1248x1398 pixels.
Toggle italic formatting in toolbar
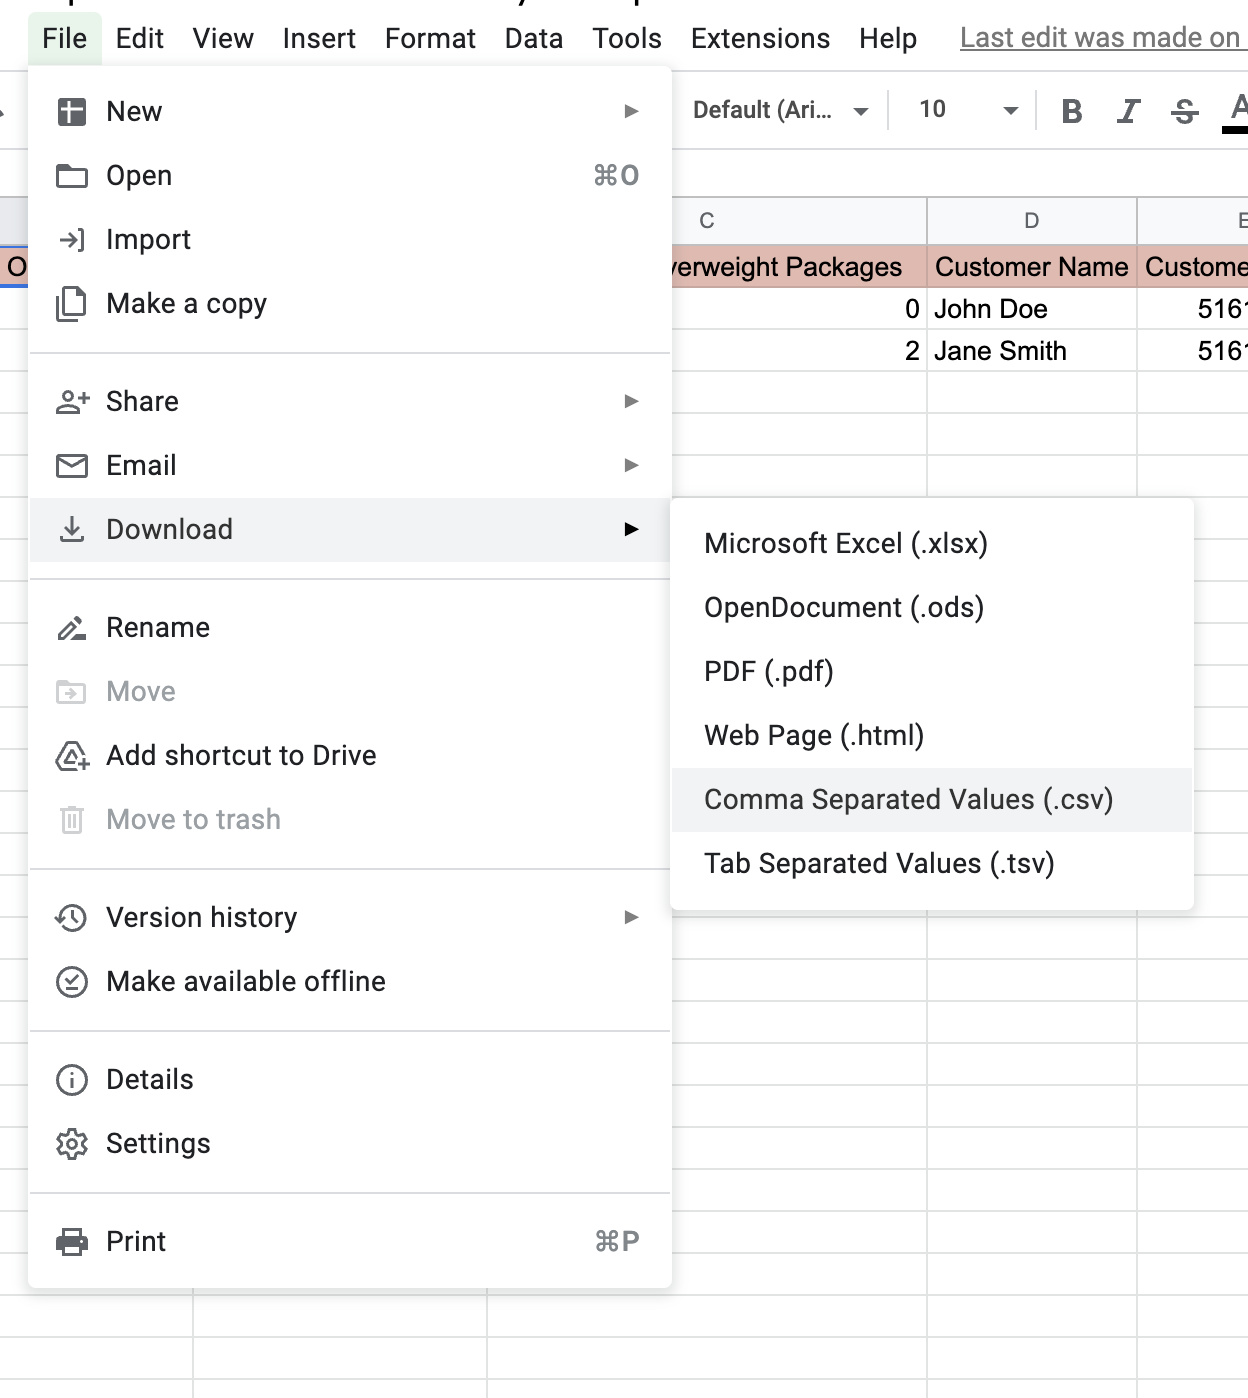click(1128, 111)
